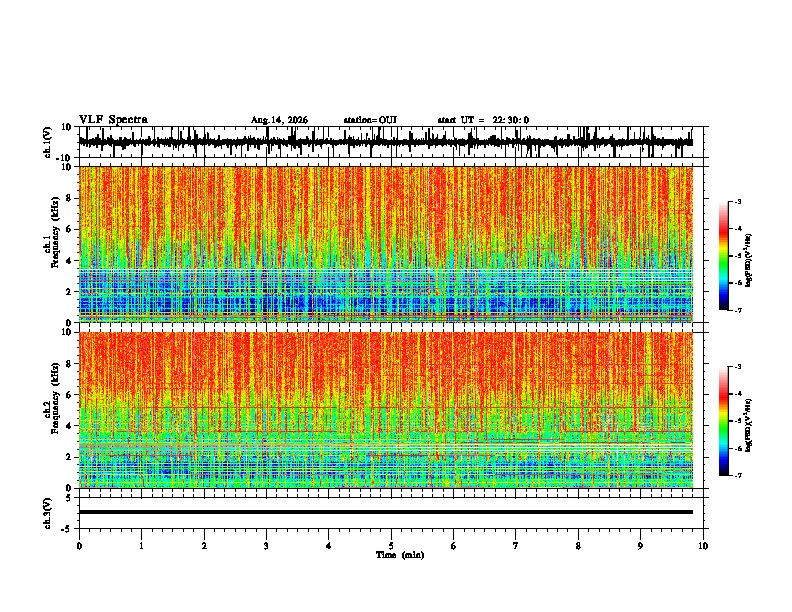The width and height of the screenshot is (792, 612).
Task: Click time axis tick label '10'
Action: pyautogui.click(x=703, y=546)
